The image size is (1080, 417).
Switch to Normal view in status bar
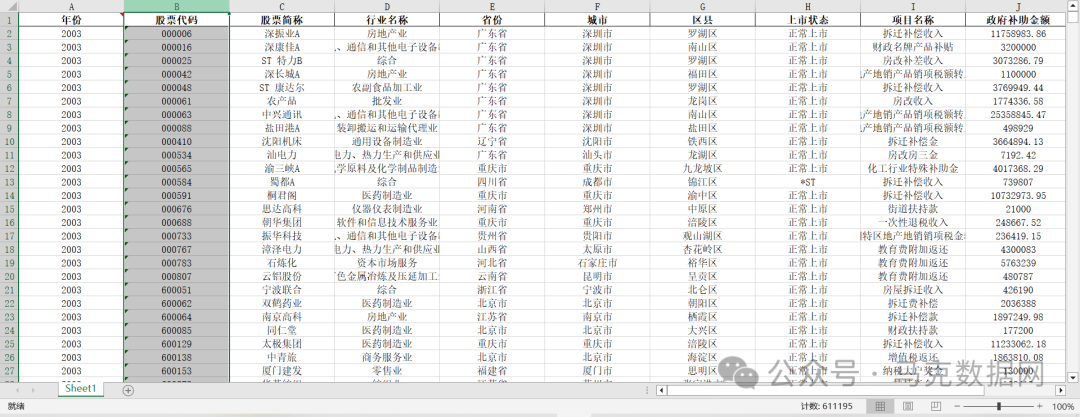click(x=880, y=406)
